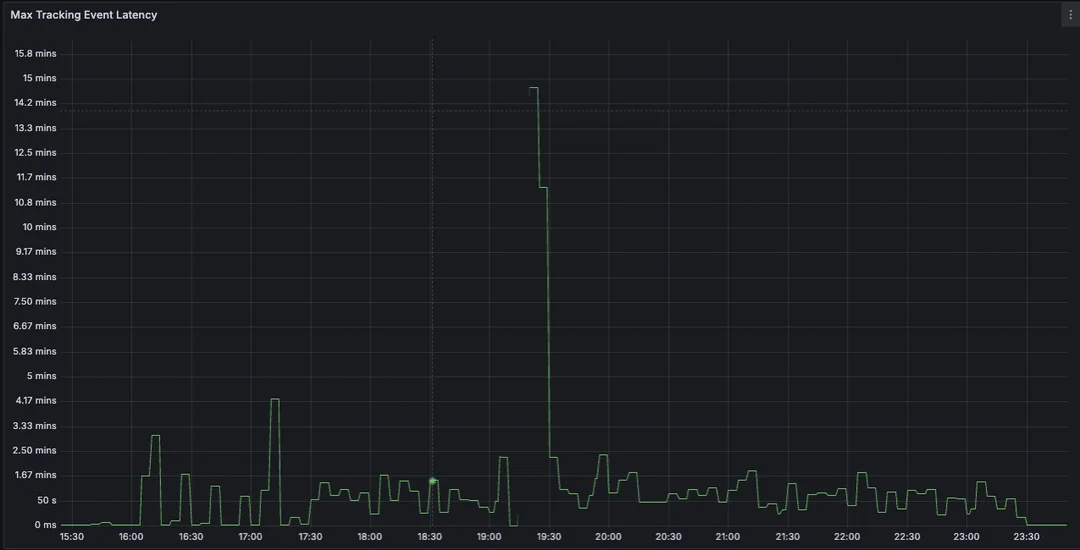The height and width of the screenshot is (550, 1080).
Task: Click the 23:00 time axis label
Action: (x=966, y=537)
